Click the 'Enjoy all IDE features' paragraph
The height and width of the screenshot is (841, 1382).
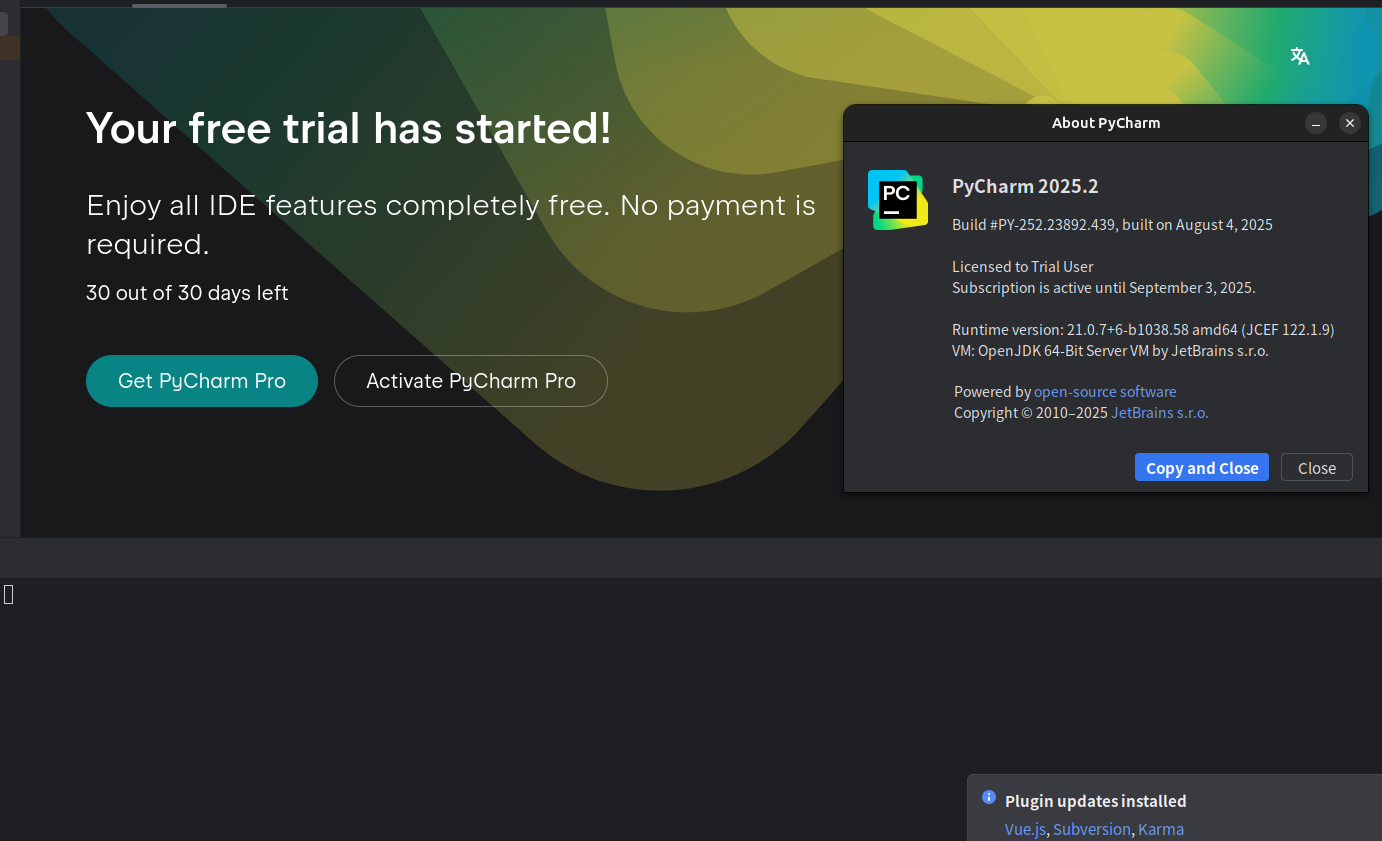click(x=451, y=224)
